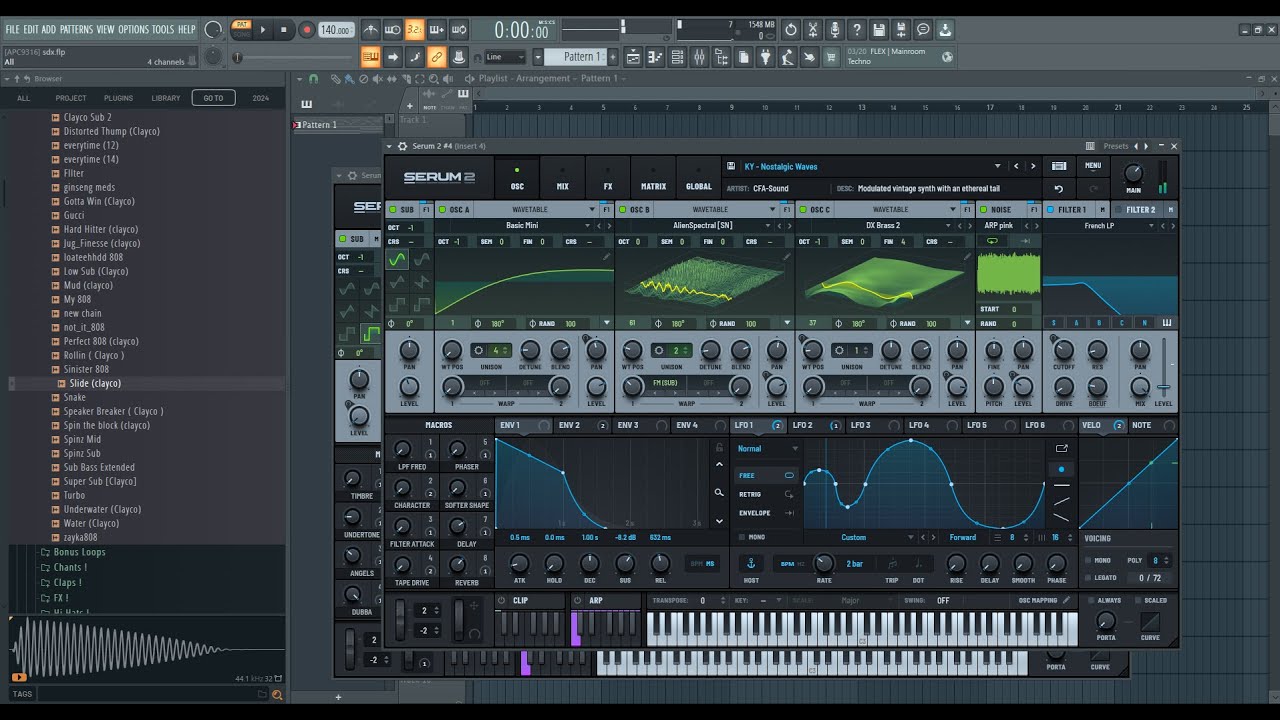1280x720 pixels.
Task: Switch to Serum MIX tab
Action: coord(562,180)
